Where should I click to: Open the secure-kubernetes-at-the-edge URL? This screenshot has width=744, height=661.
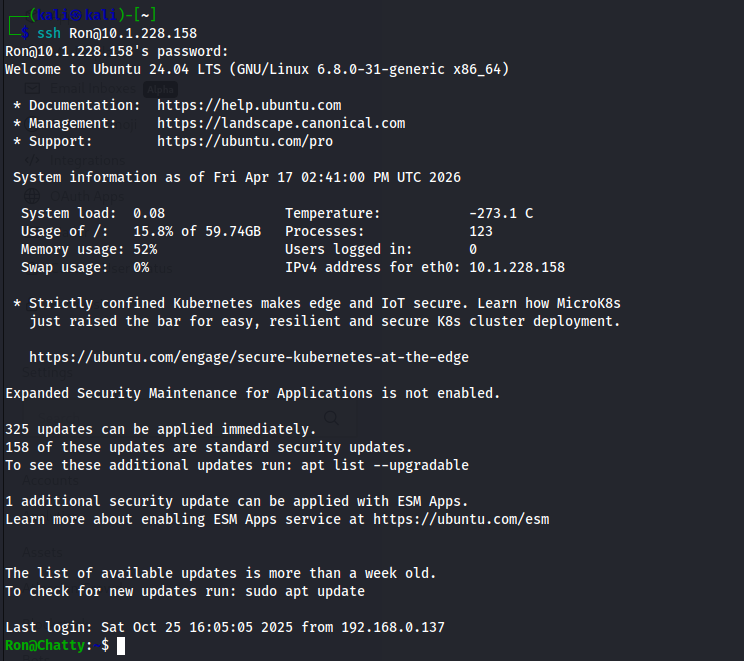pos(249,357)
